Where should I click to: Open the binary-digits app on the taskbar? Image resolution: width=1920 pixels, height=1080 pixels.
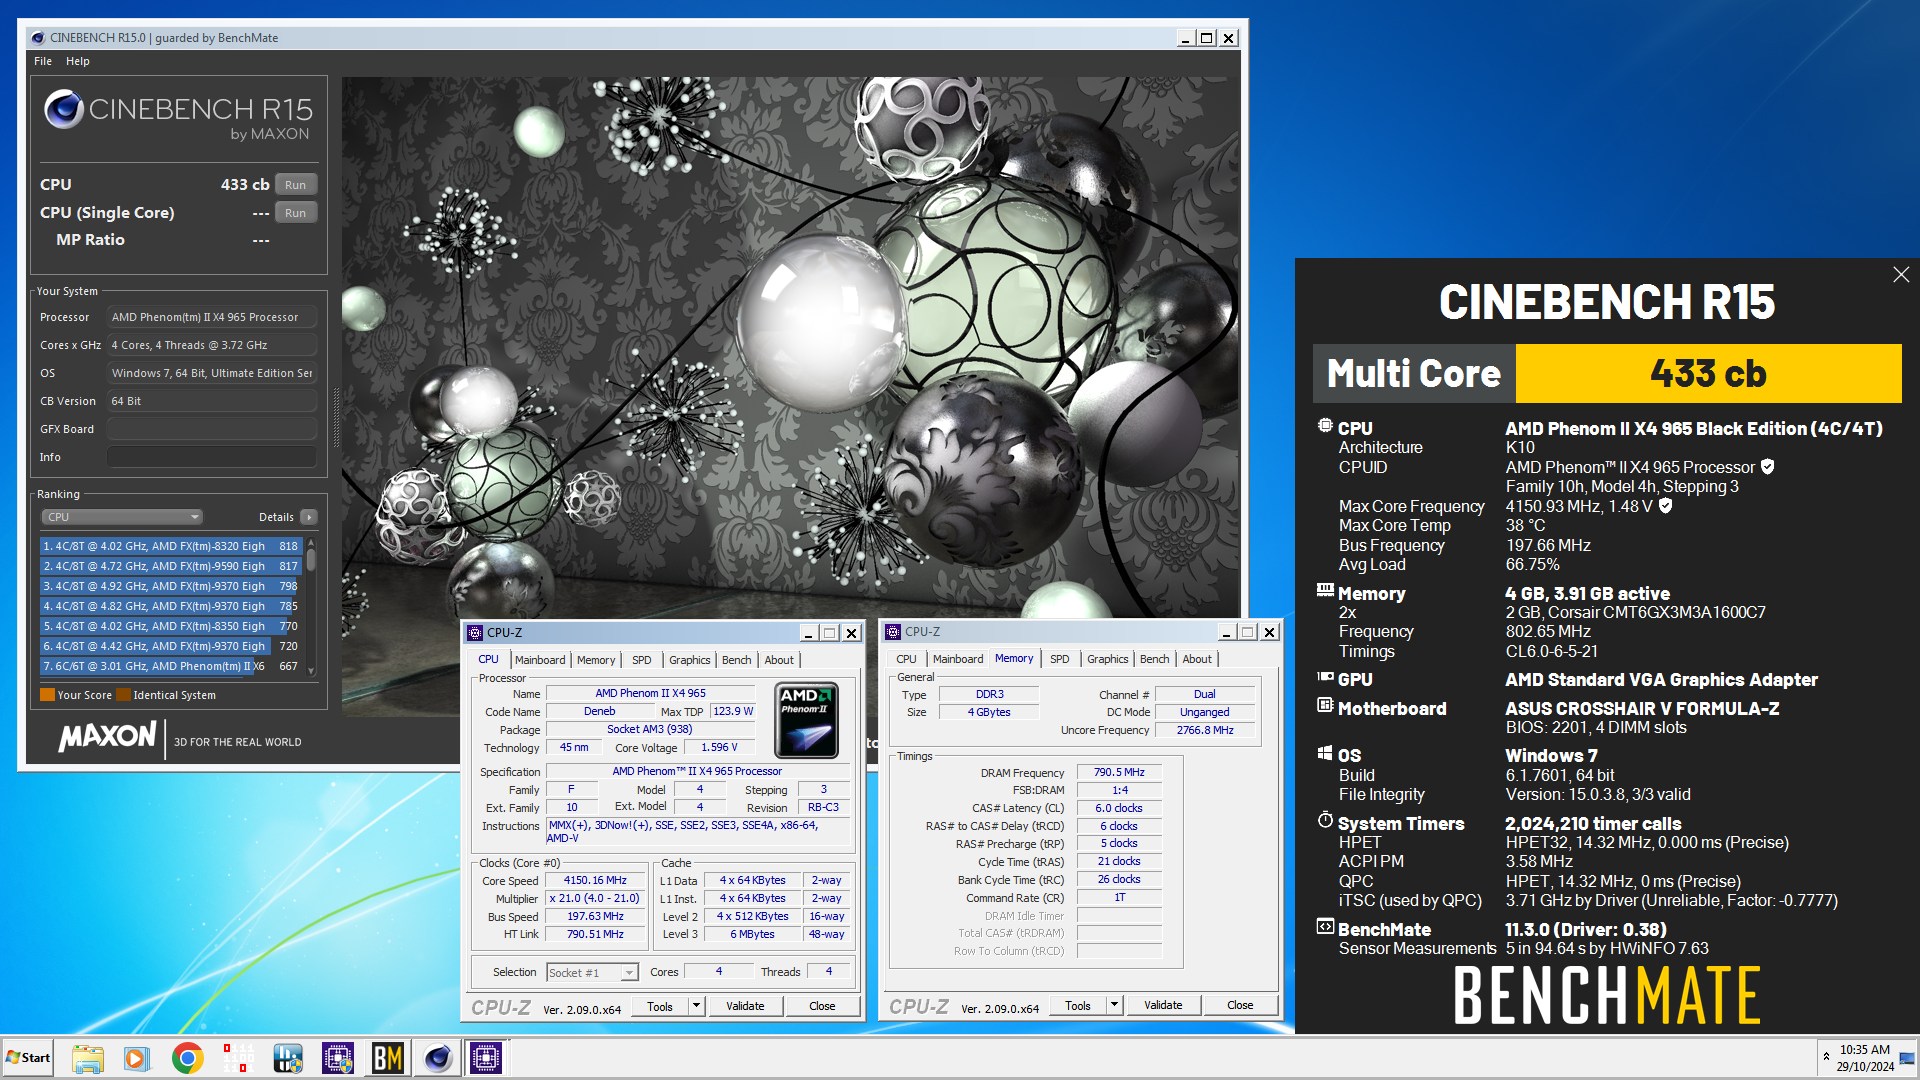pos(237,1058)
